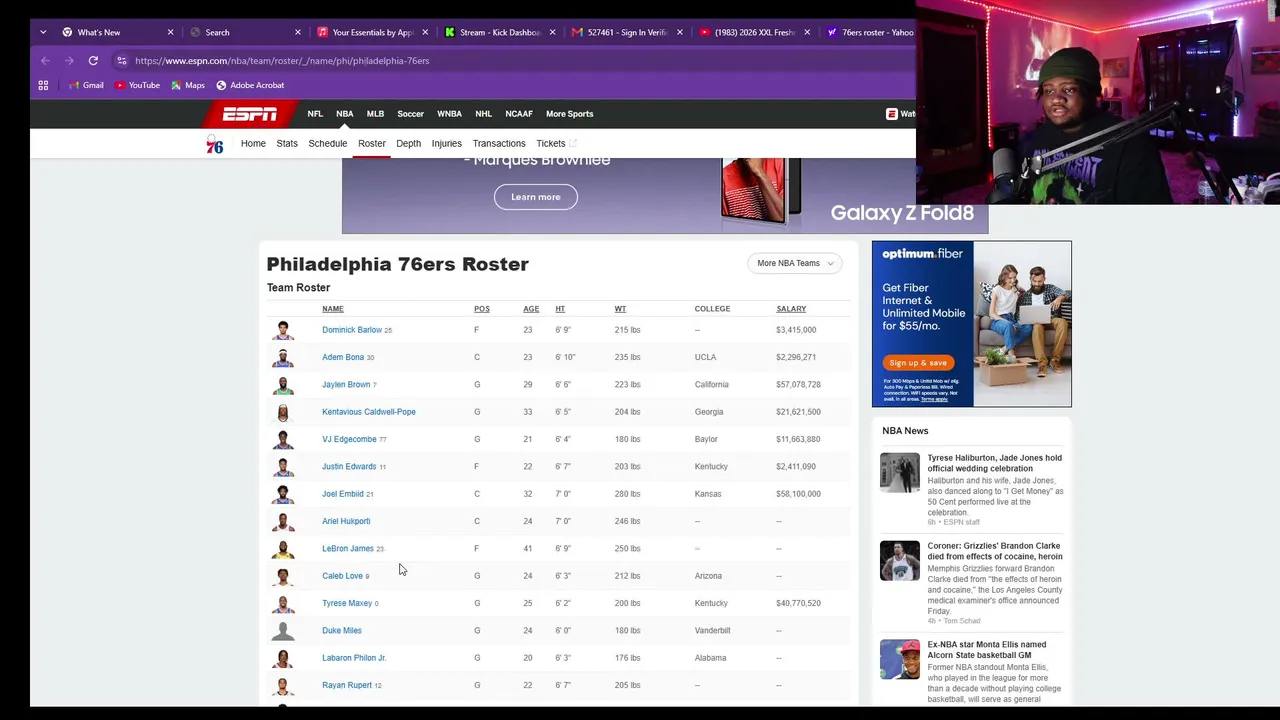Open the tab search dropdown arrow
This screenshot has height=720, width=1280.
[x=43, y=32]
